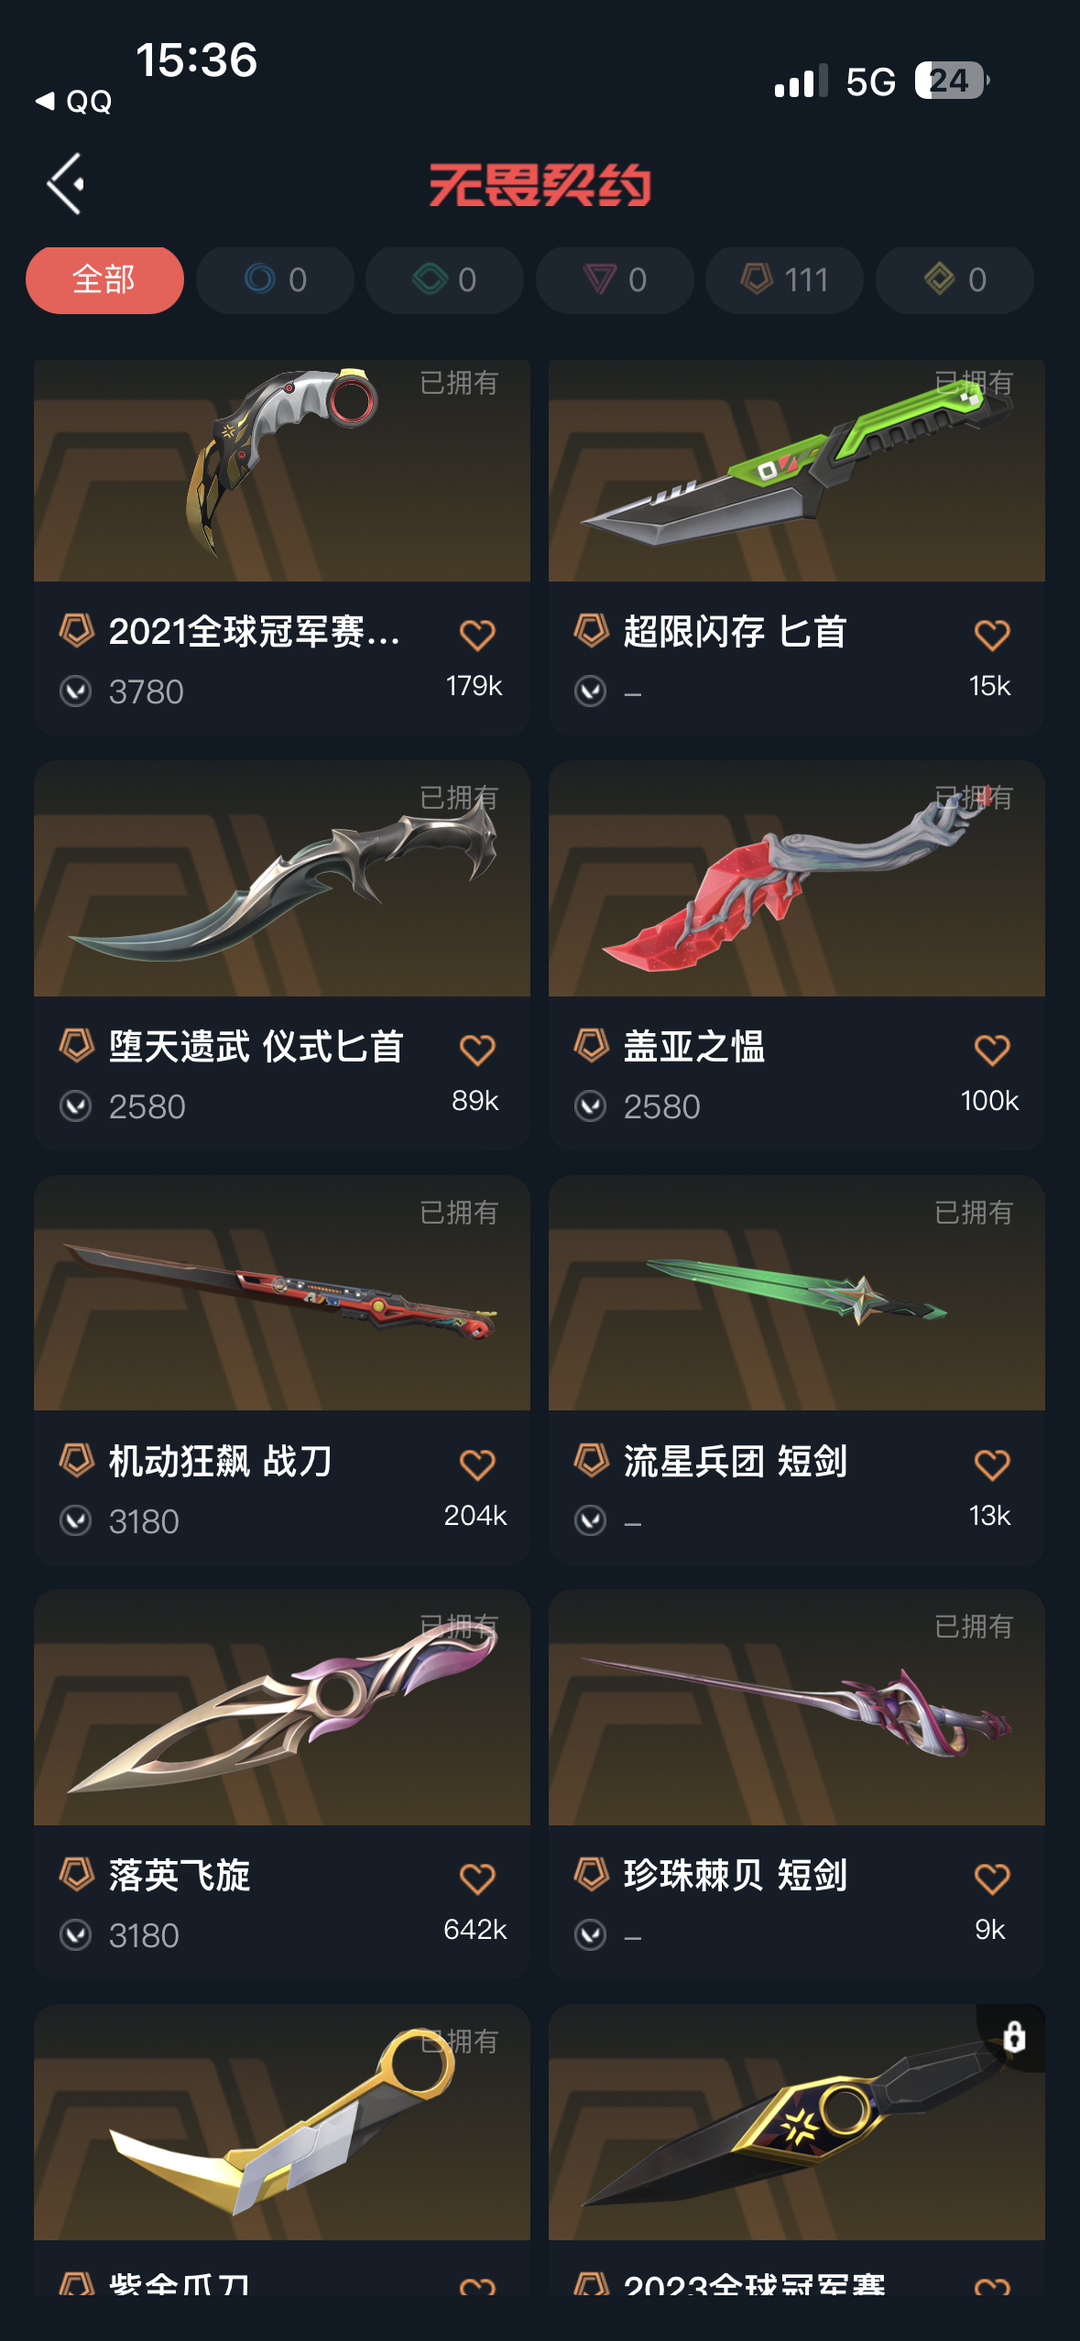Tap heart icon on 珍珠棘贝 短剑
The image size is (1080, 2341).
[992, 1879]
